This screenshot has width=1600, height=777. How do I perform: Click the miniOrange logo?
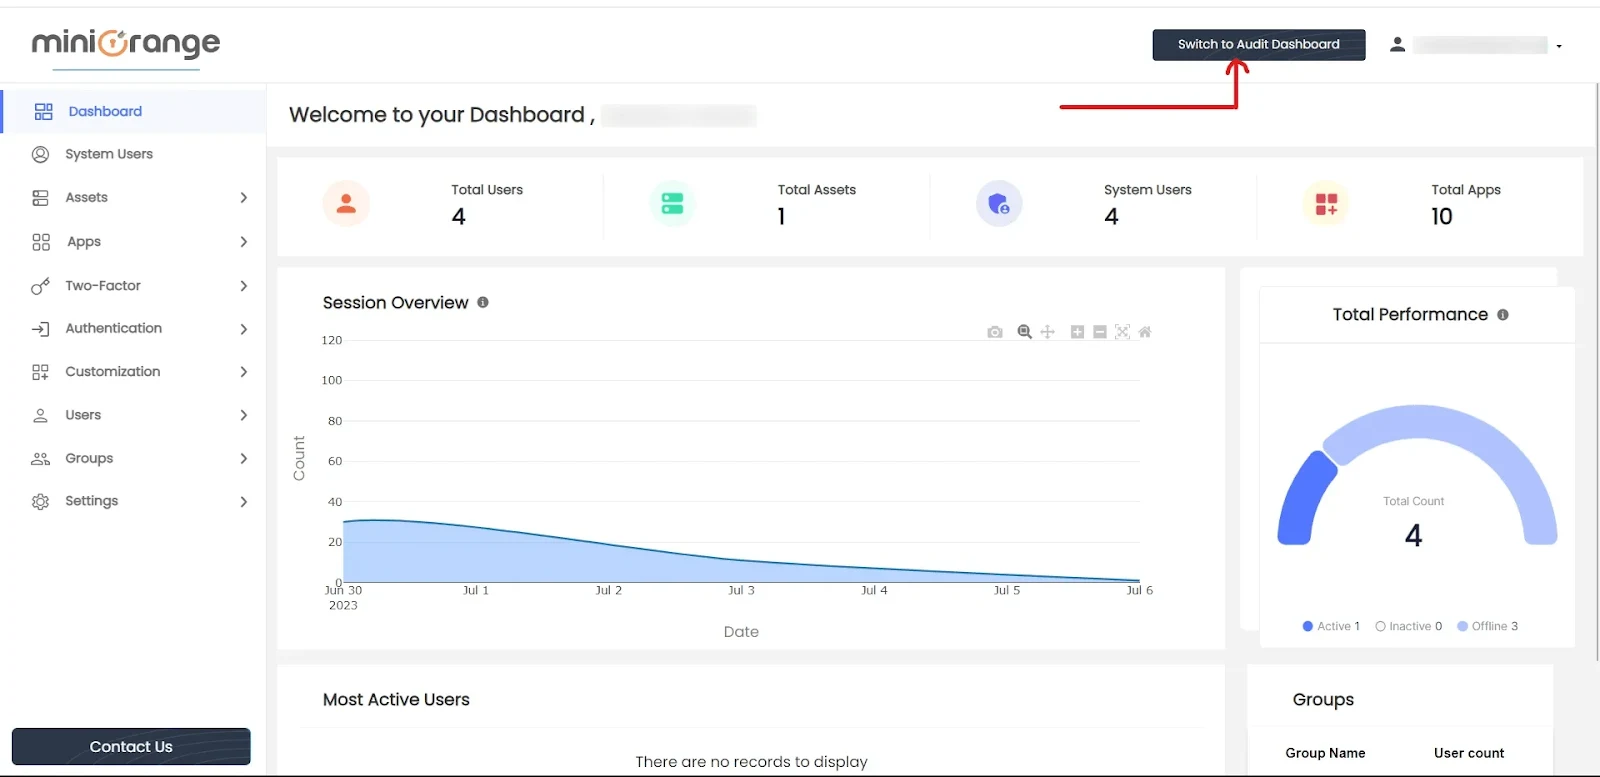coord(126,44)
